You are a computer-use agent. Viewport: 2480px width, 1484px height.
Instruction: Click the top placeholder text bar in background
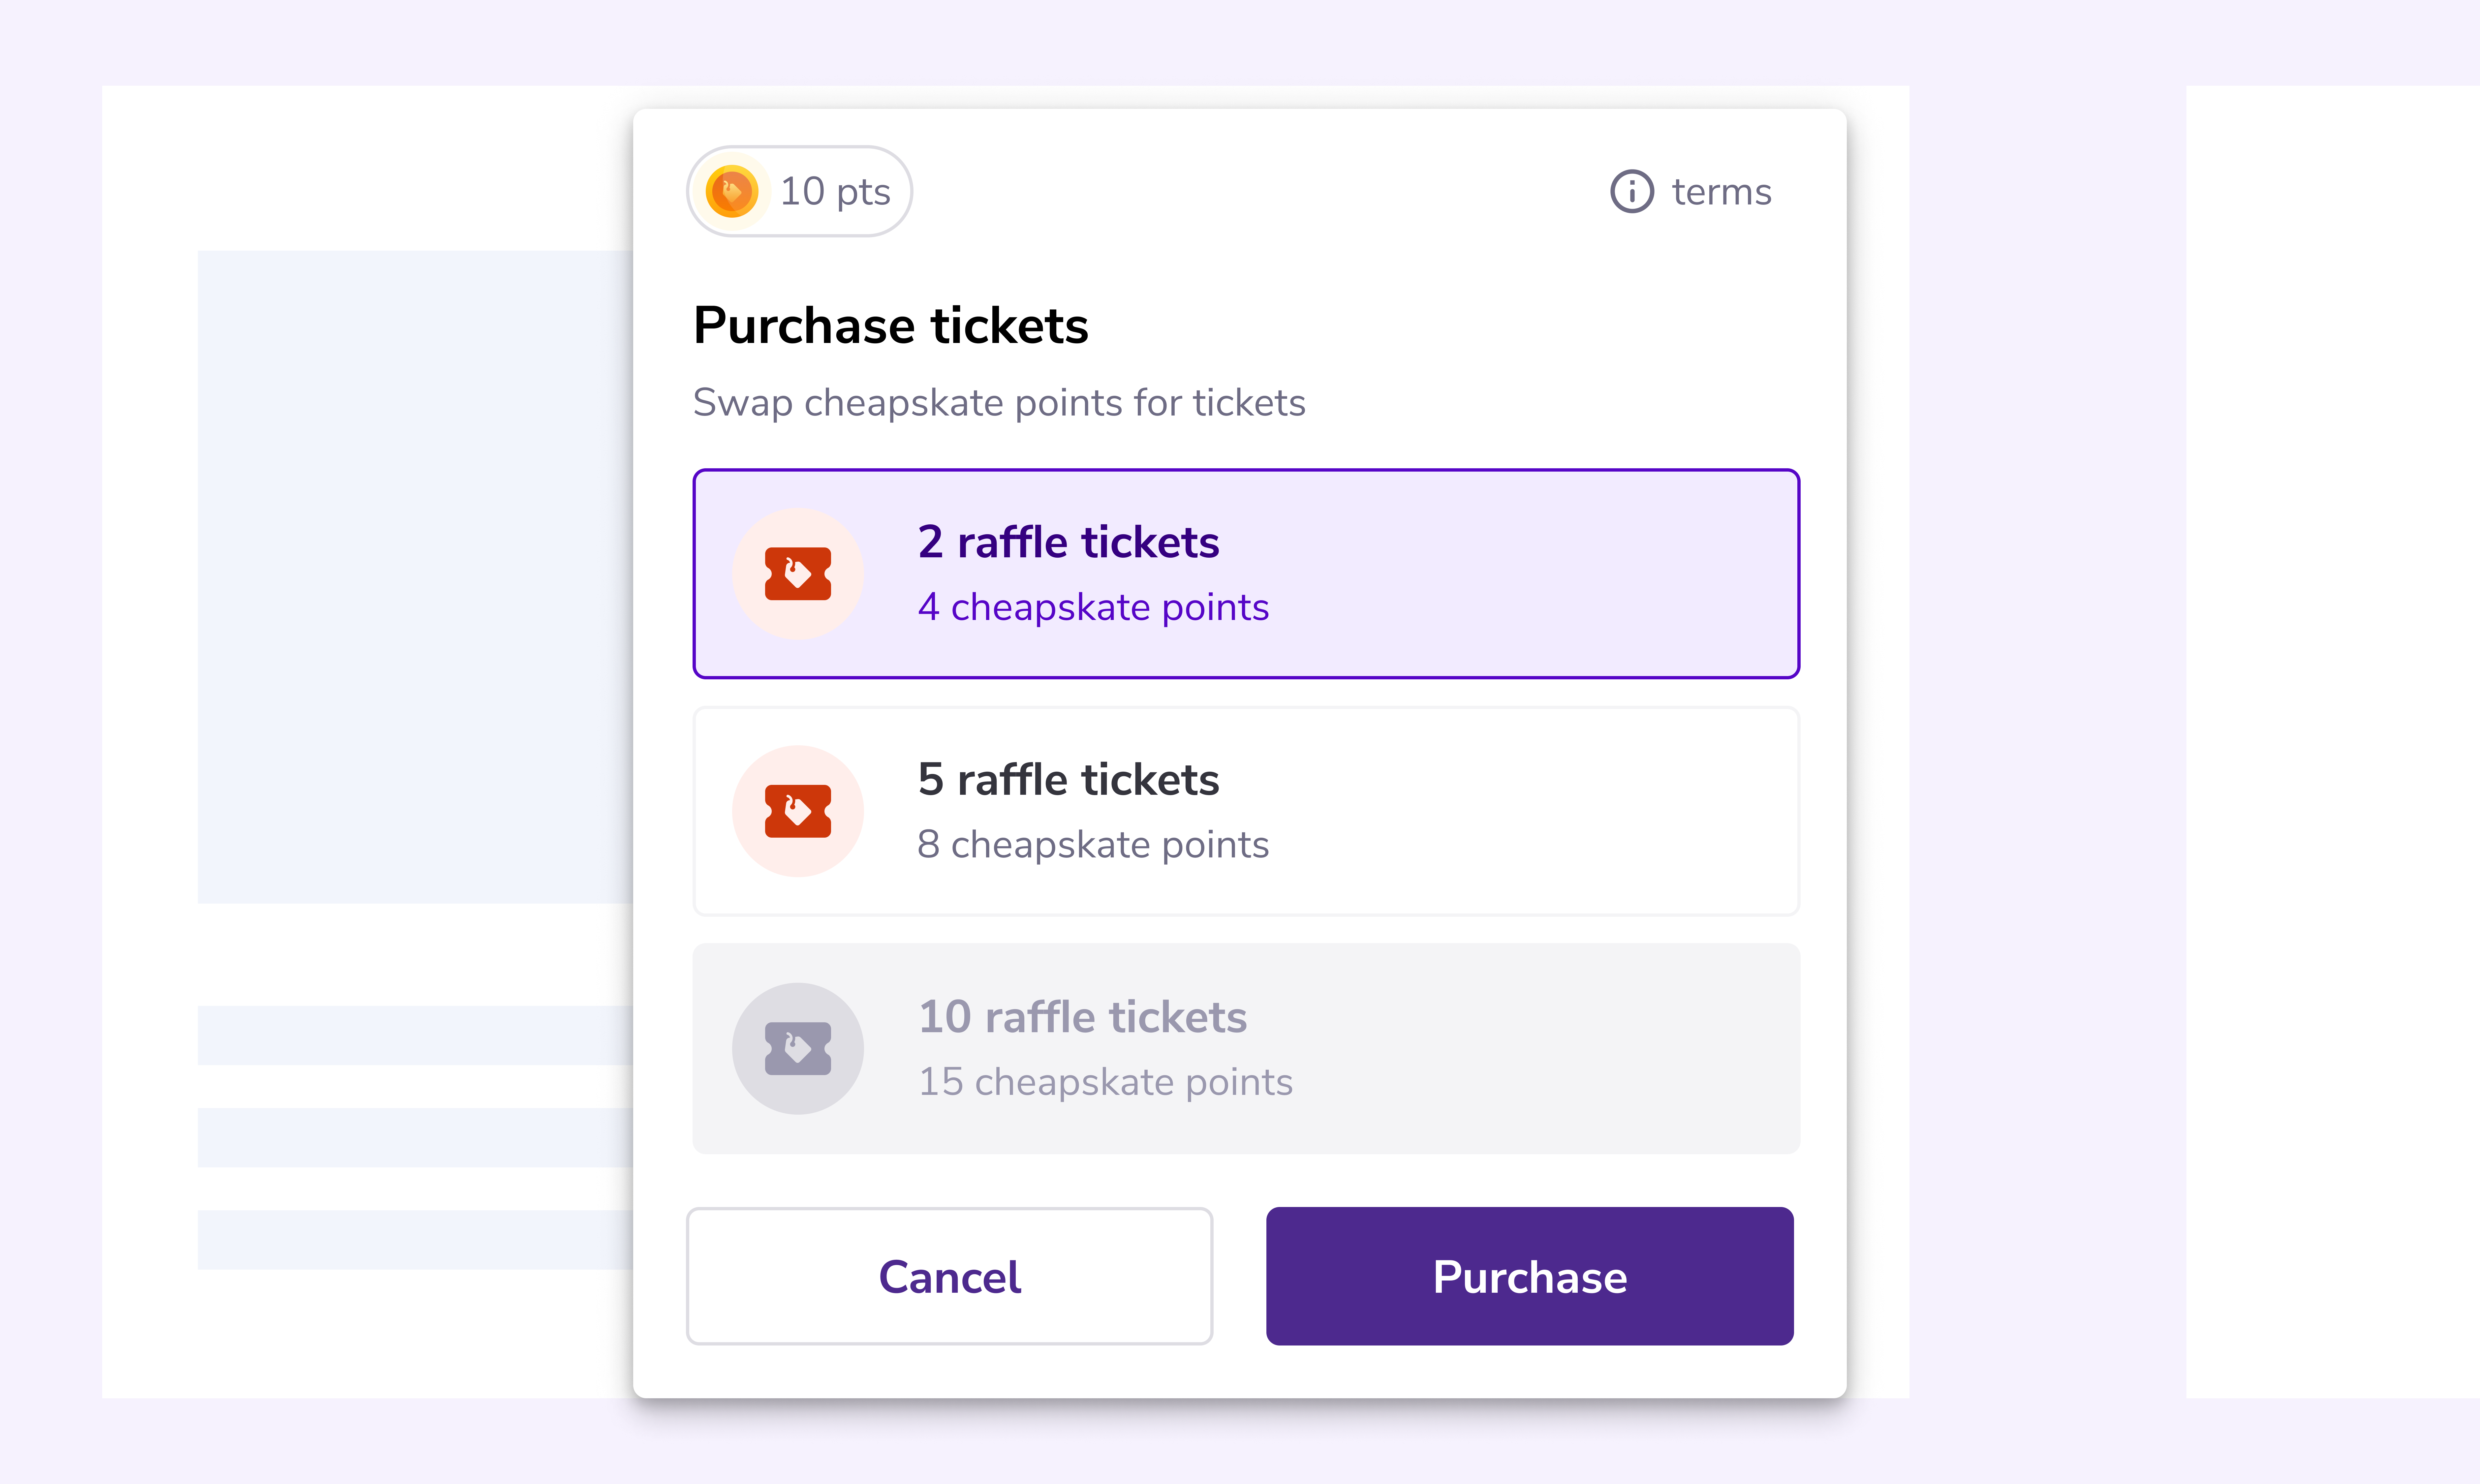pyautogui.click(x=415, y=1035)
